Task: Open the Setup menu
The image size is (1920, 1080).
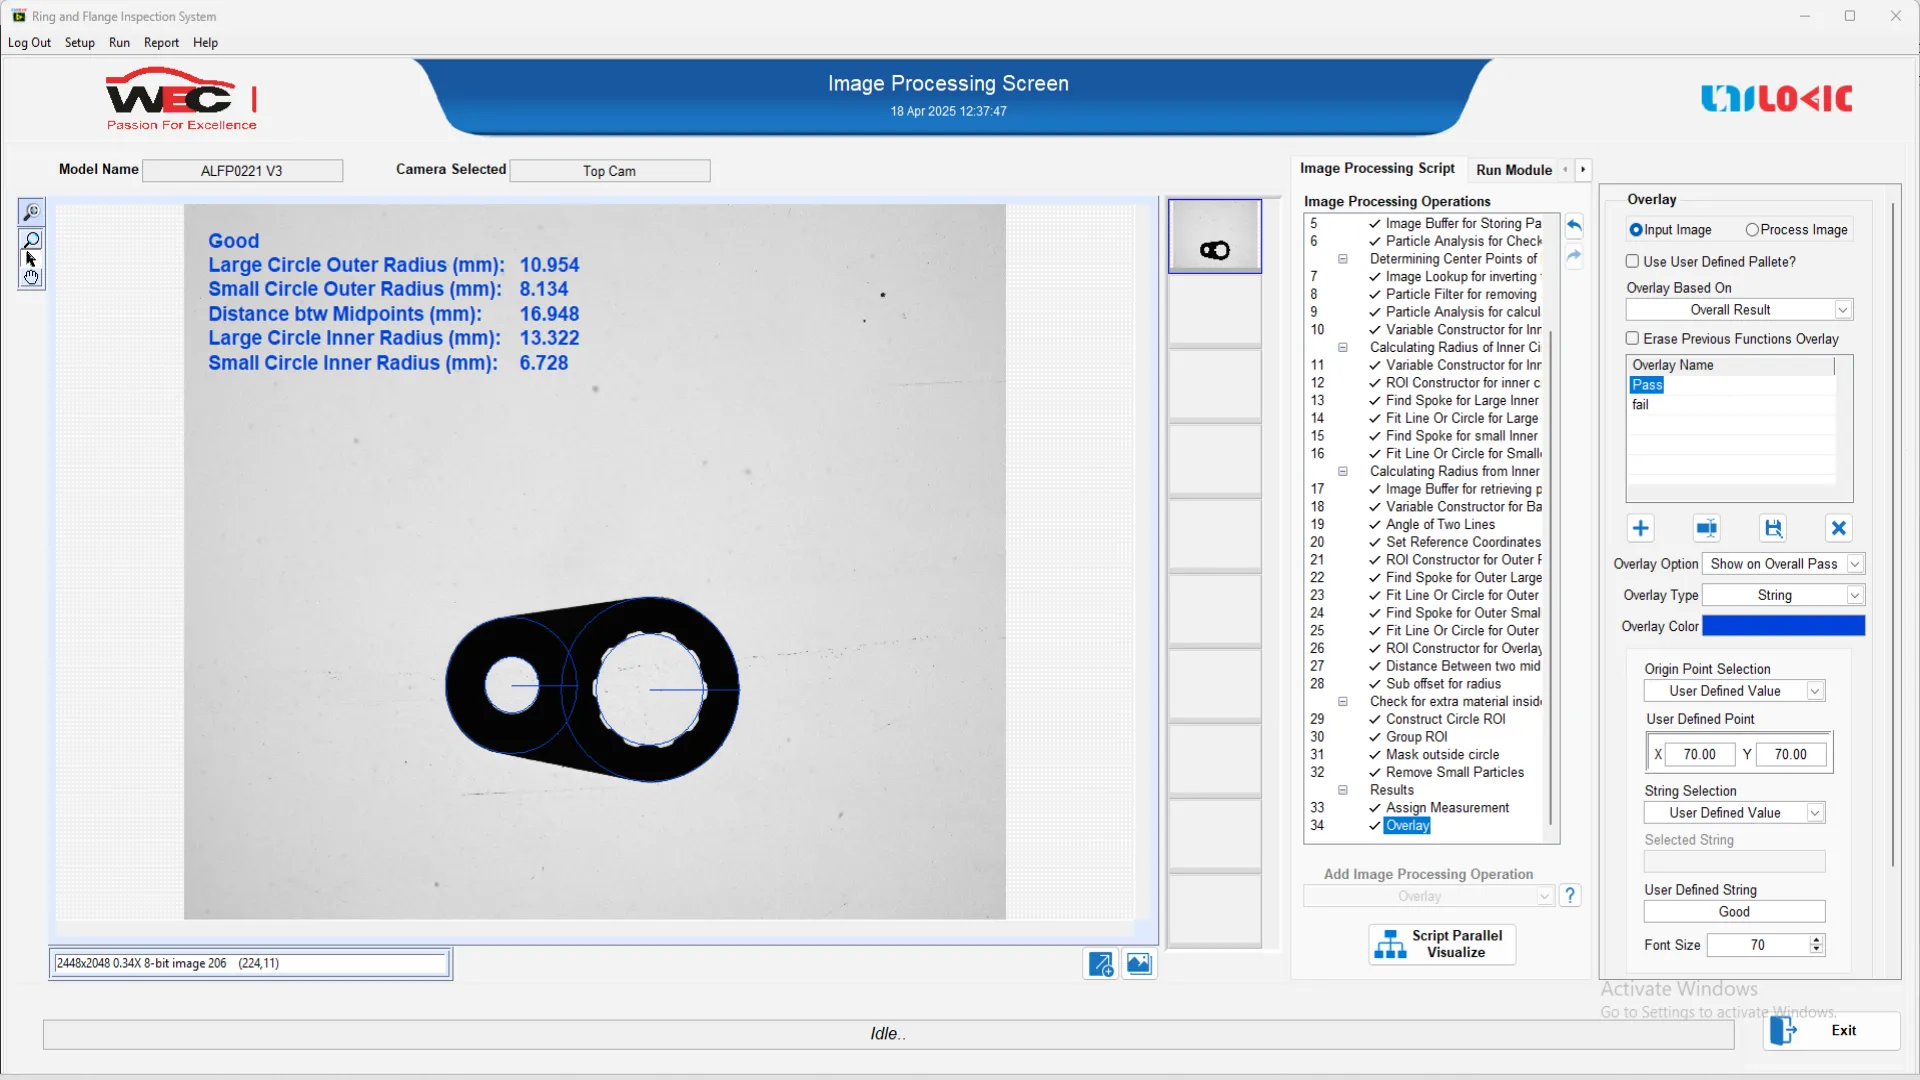Action: pyautogui.click(x=79, y=43)
